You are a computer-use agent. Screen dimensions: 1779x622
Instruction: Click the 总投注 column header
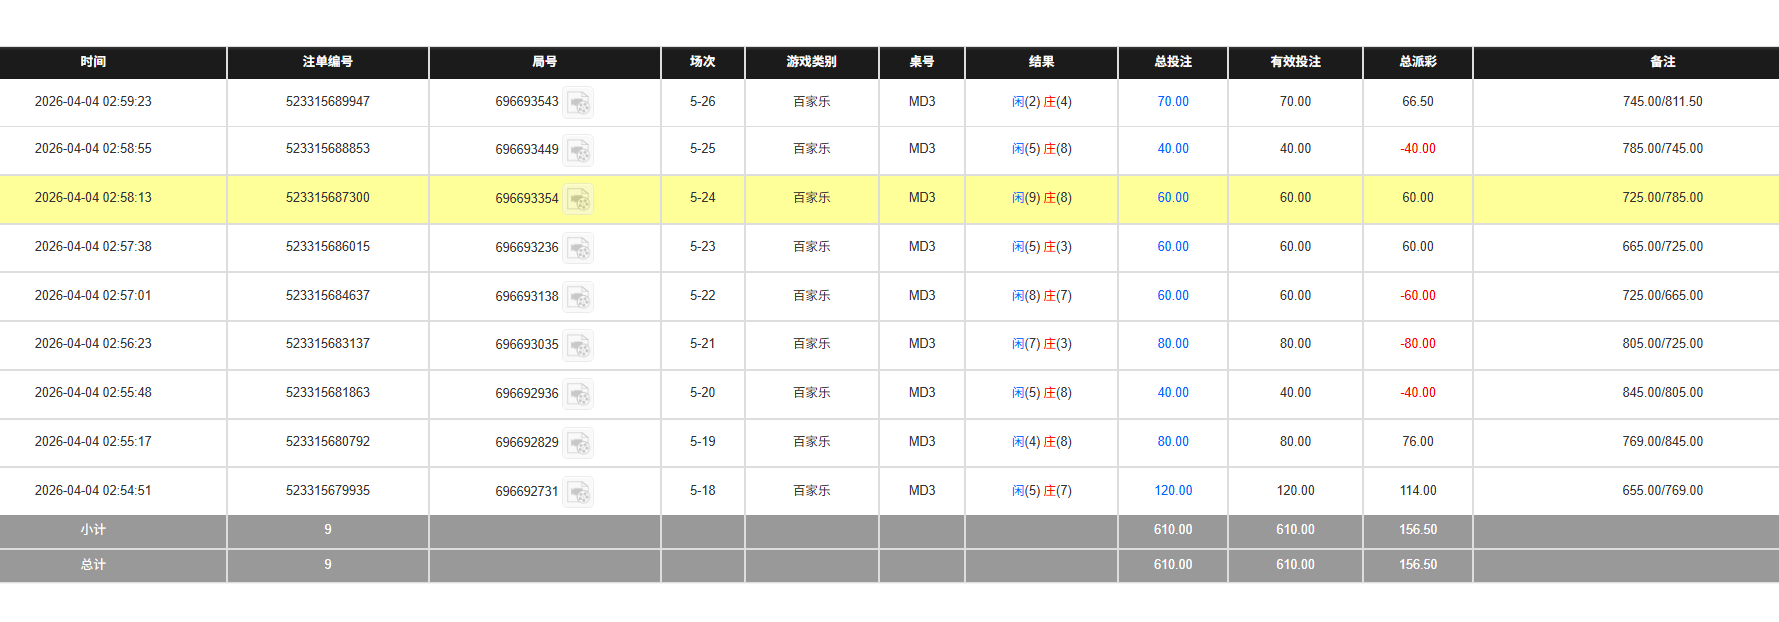pyautogui.click(x=1173, y=62)
